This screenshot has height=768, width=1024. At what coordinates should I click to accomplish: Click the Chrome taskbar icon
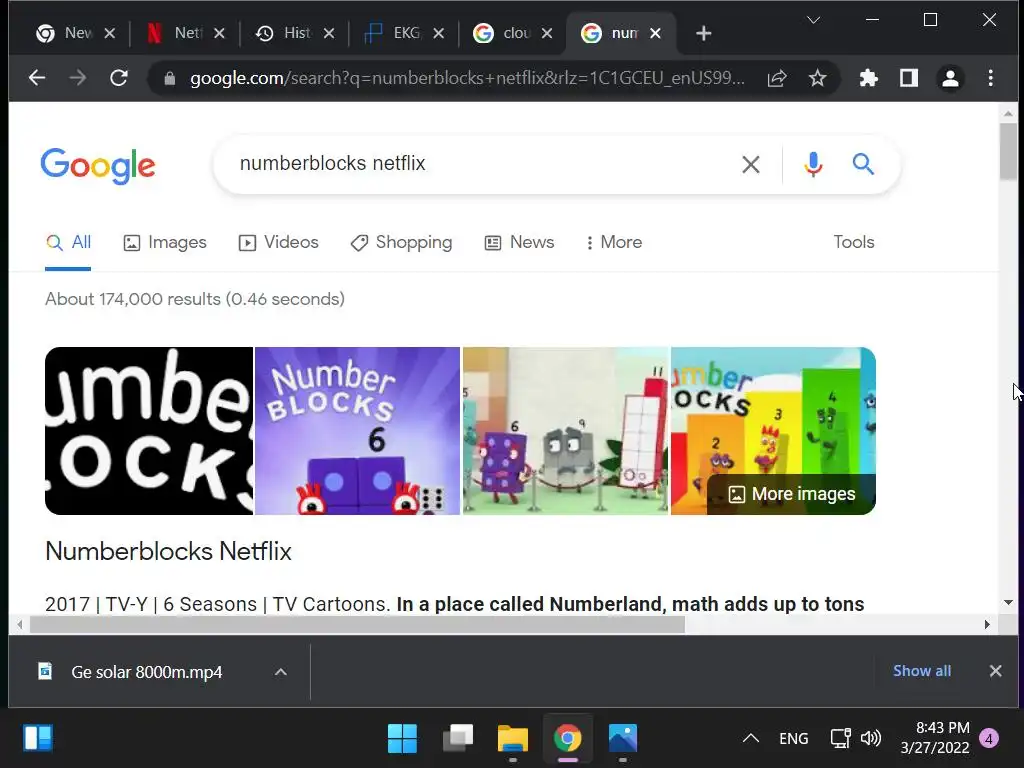tap(568, 739)
